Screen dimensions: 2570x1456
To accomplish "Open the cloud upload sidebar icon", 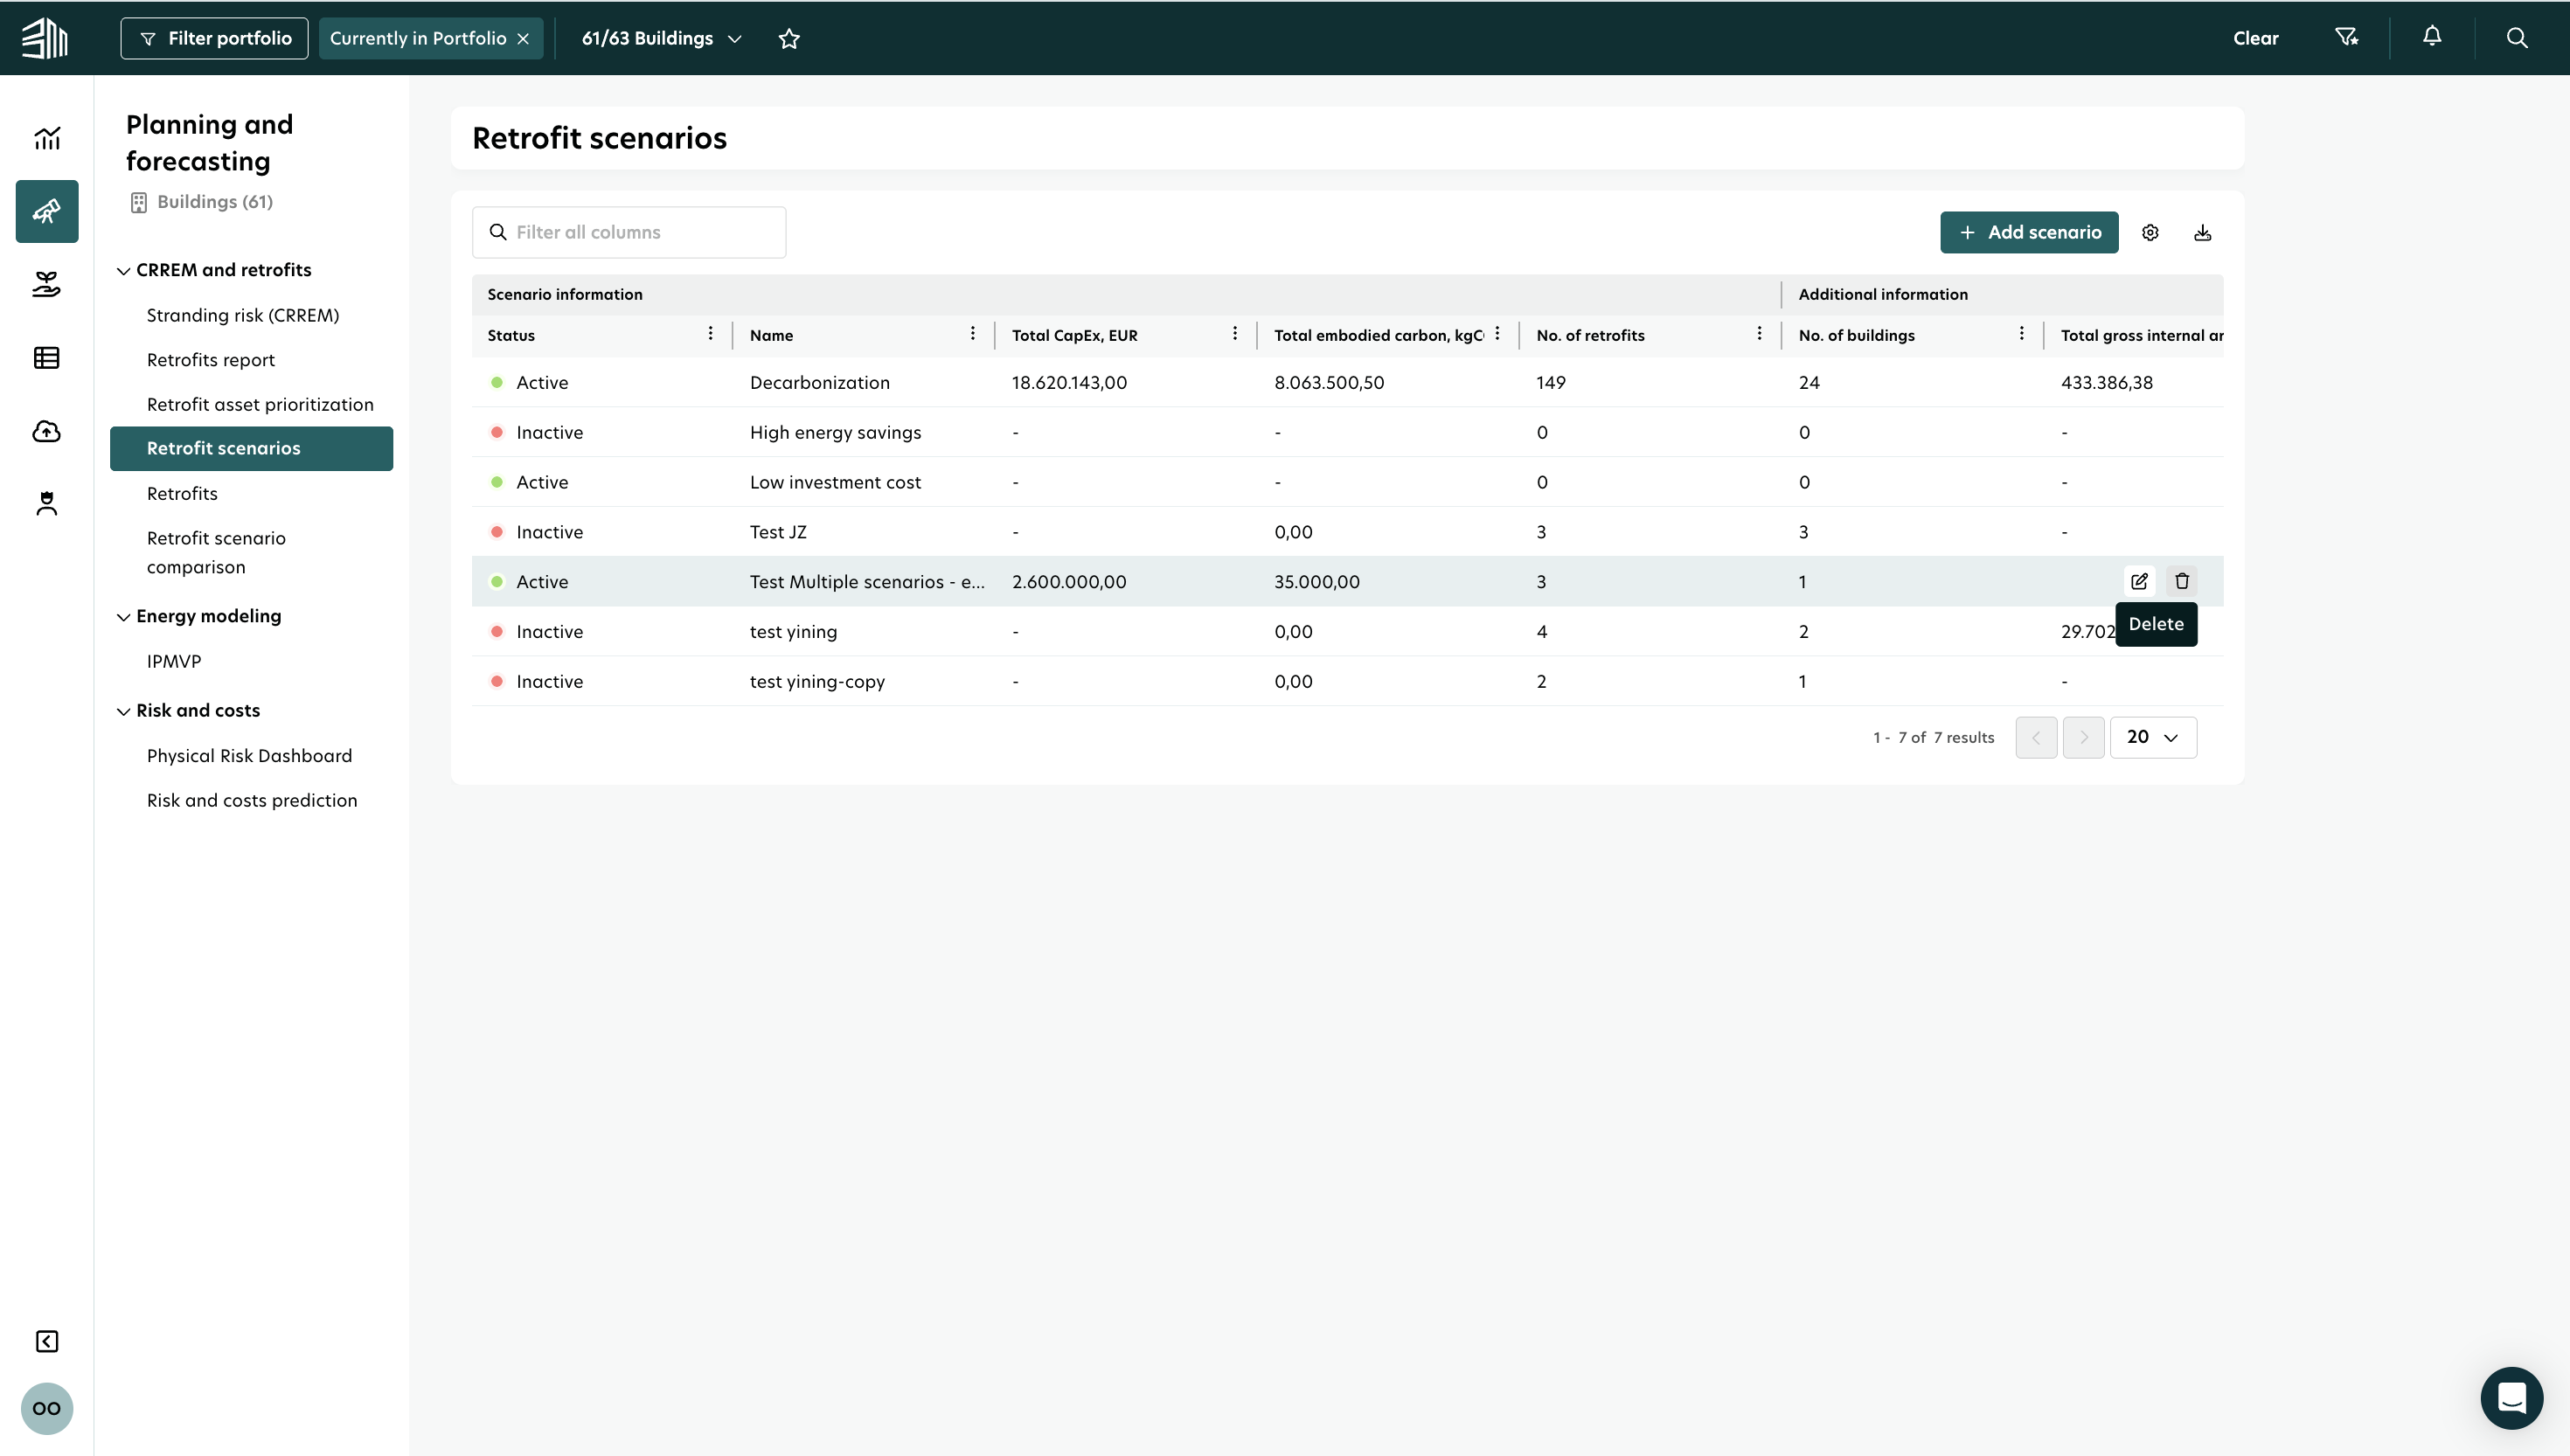I will click(47, 431).
